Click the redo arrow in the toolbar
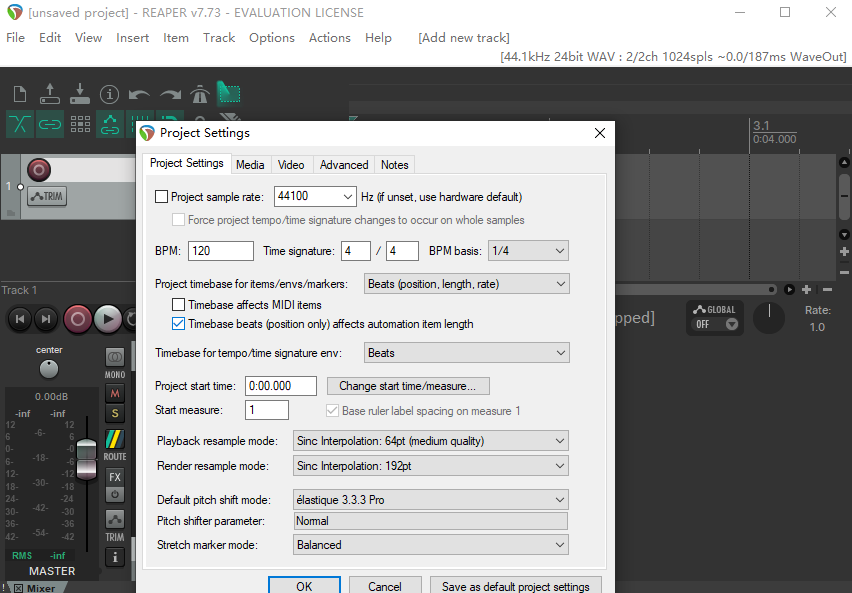 (170, 95)
